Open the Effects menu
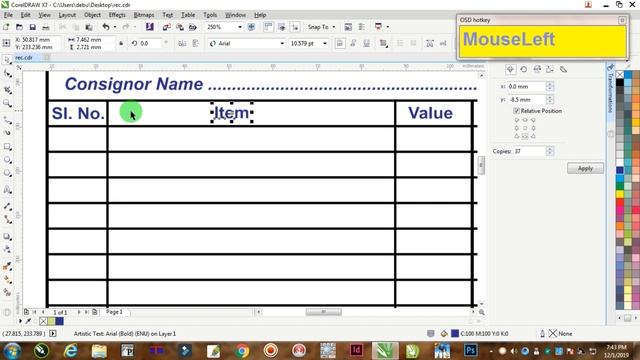 [x=117, y=15]
